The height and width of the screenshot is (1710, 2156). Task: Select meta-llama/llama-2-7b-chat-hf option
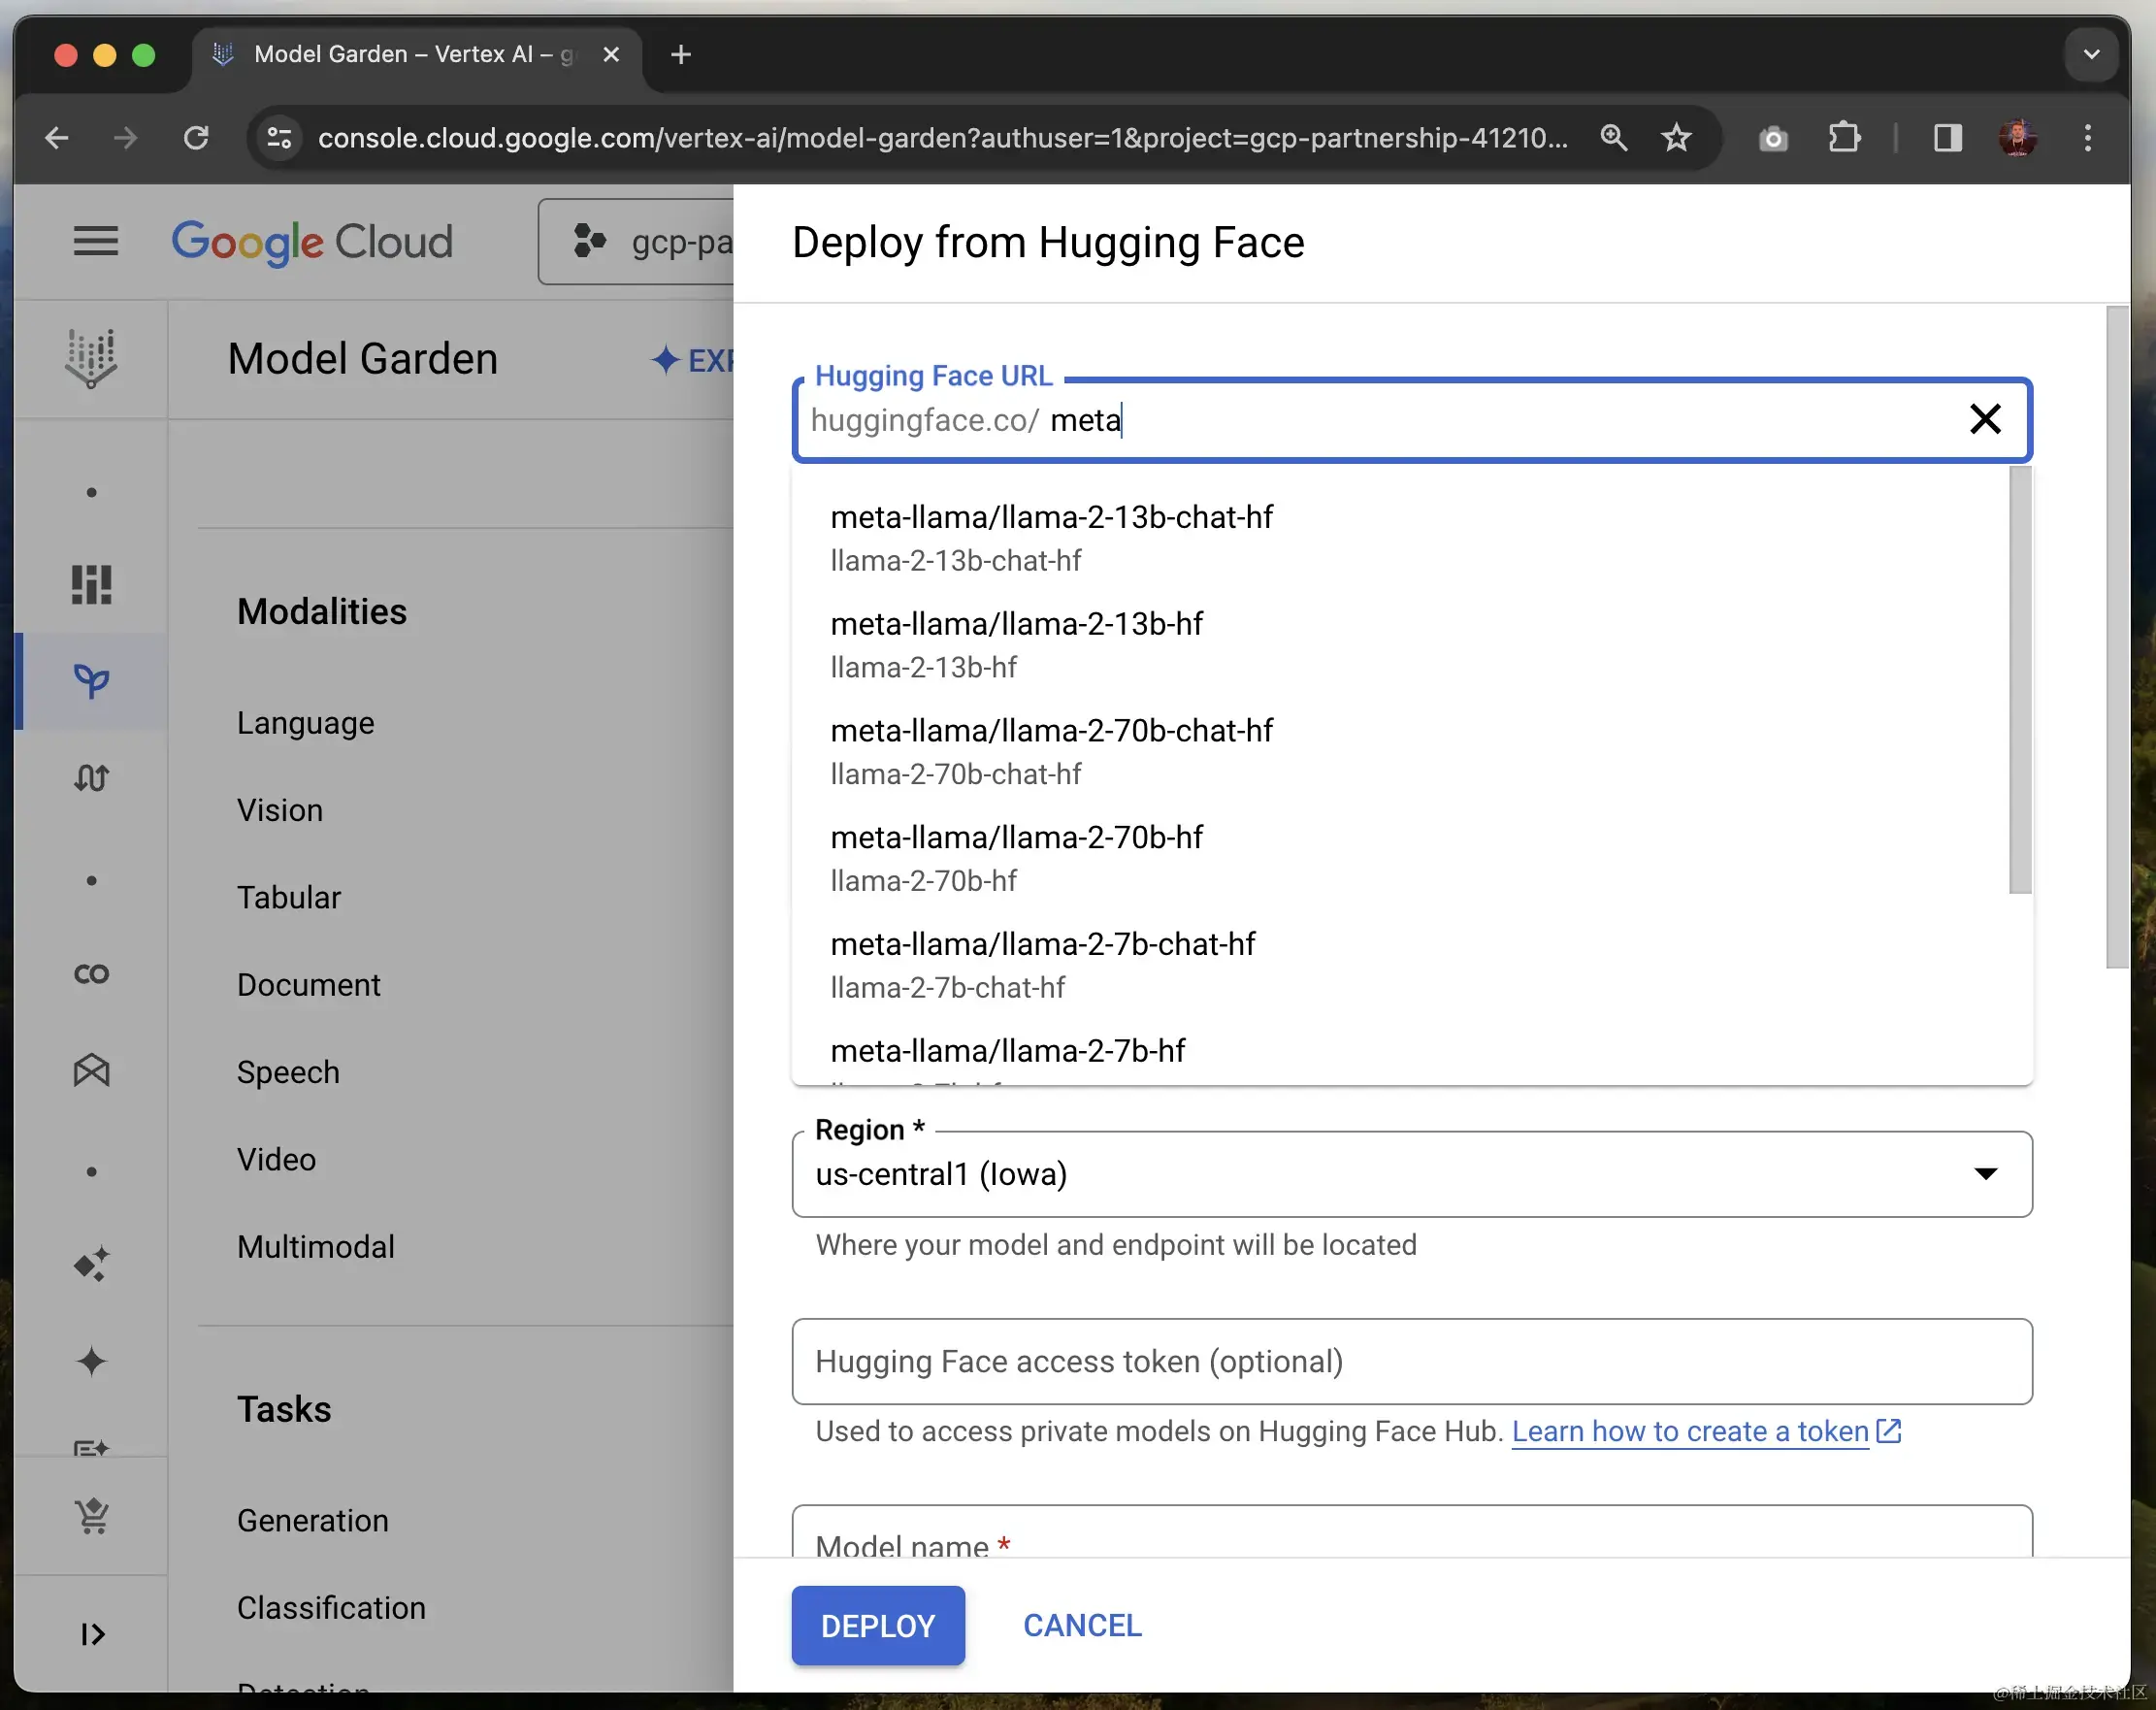coord(1041,943)
